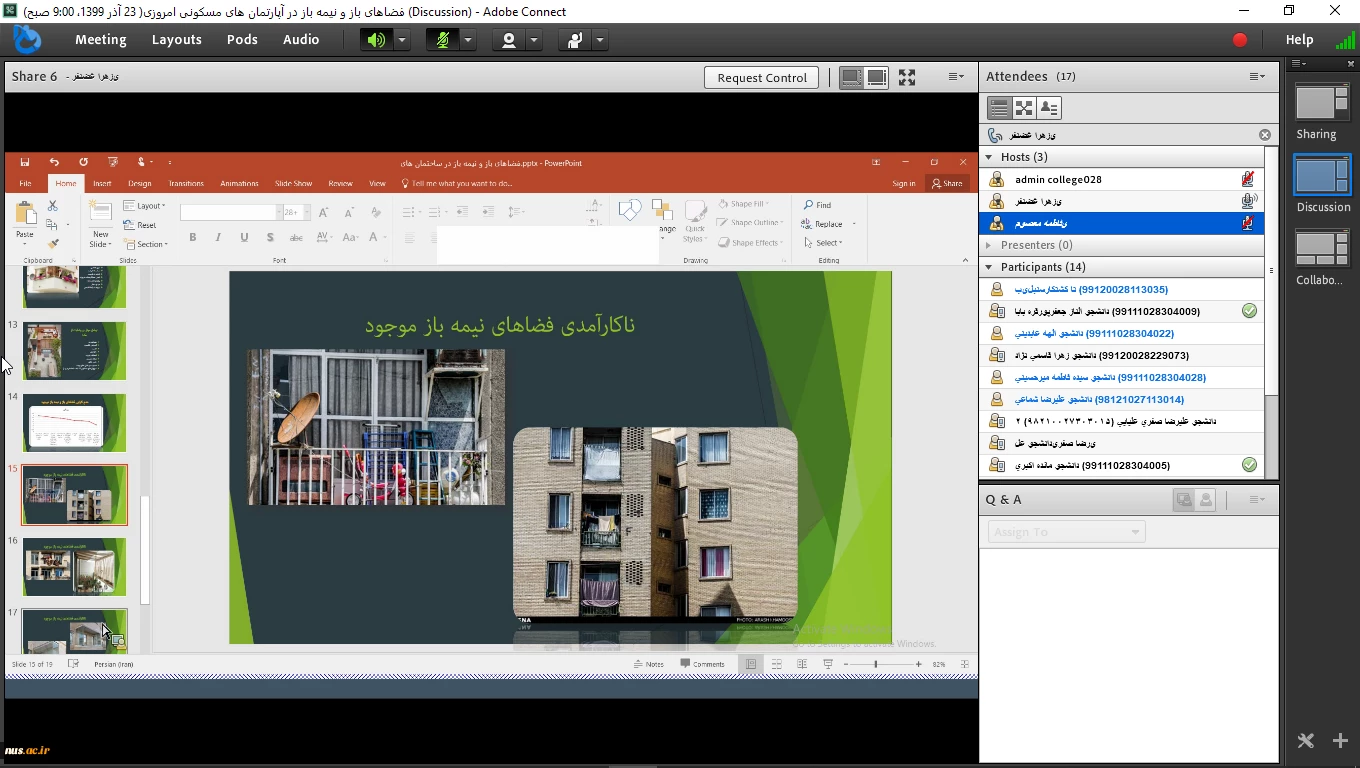This screenshot has height=768, width=1360.
Task: Switch Attendees pod to breakout room view
Action: click(1023, 108)
